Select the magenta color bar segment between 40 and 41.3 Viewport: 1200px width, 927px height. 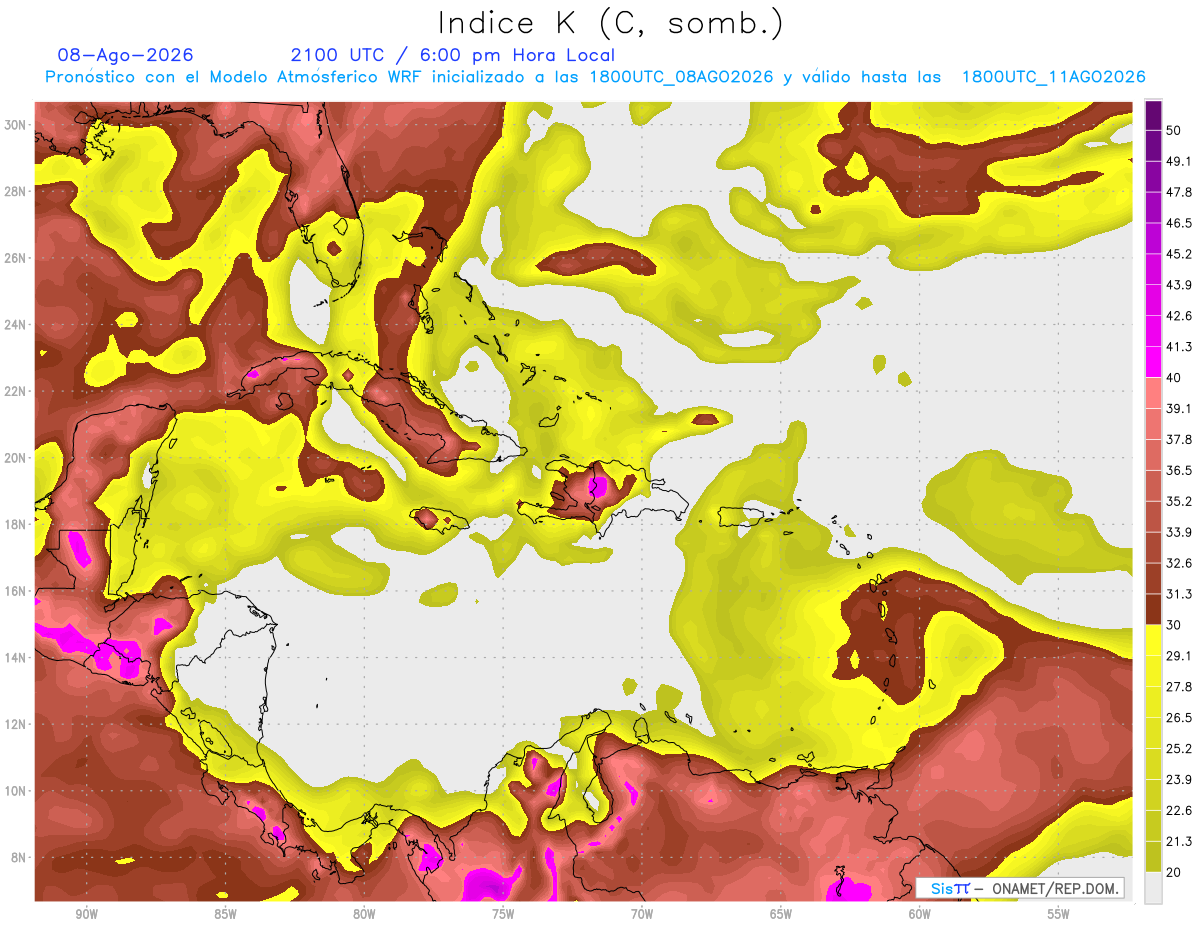[1154, 362]
